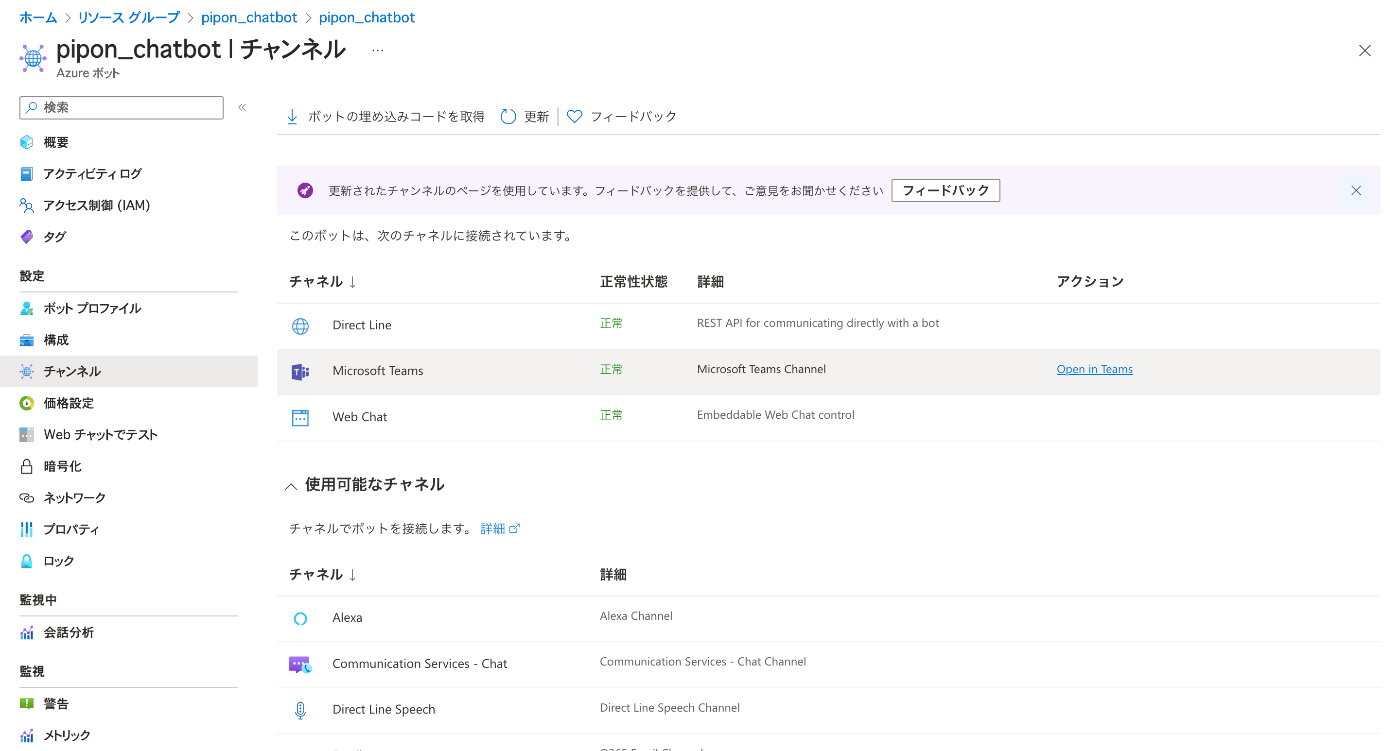1400x751 pixels.
Task: Click the Direct Line Speech microphone icon
Action: [300, 710]
